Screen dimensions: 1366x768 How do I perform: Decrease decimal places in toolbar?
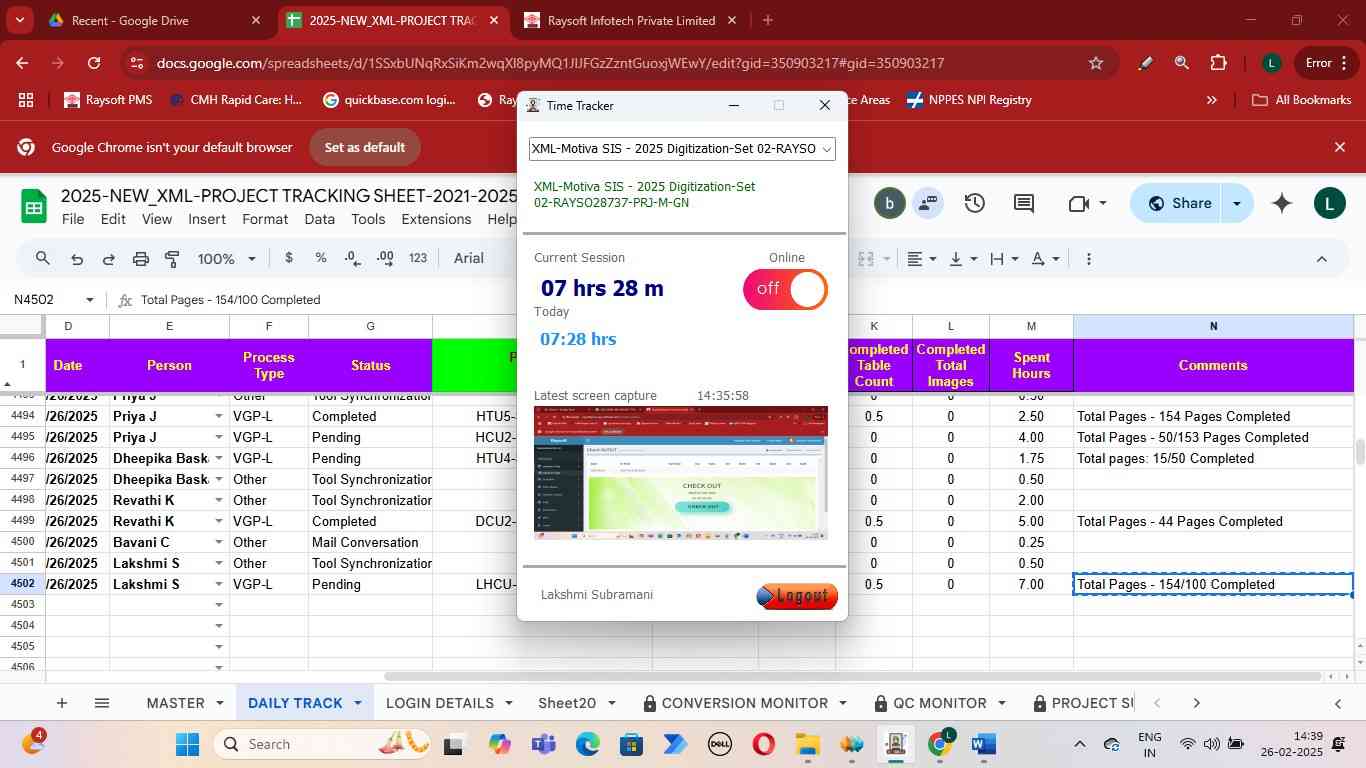pos(353,258)
